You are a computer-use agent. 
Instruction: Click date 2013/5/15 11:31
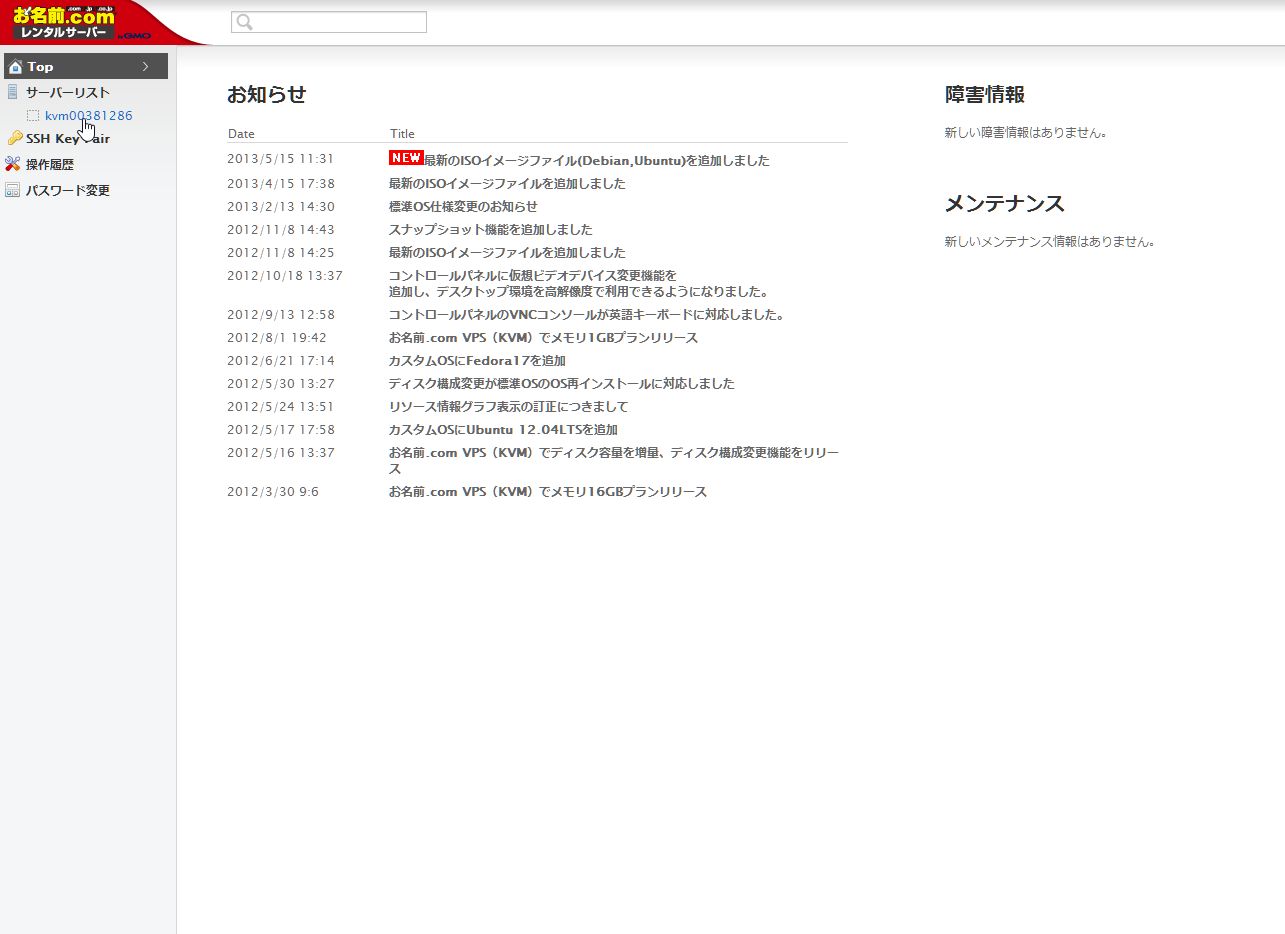click(x=280, y=159)
